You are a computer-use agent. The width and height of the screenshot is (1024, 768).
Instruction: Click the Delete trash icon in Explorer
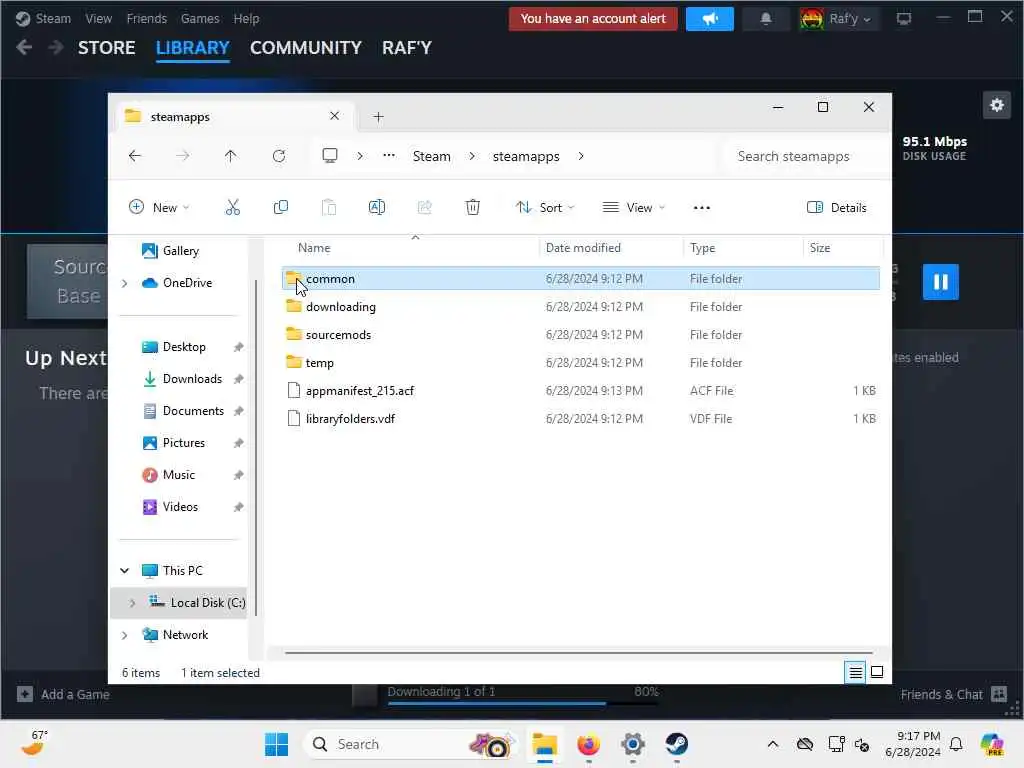472,208
